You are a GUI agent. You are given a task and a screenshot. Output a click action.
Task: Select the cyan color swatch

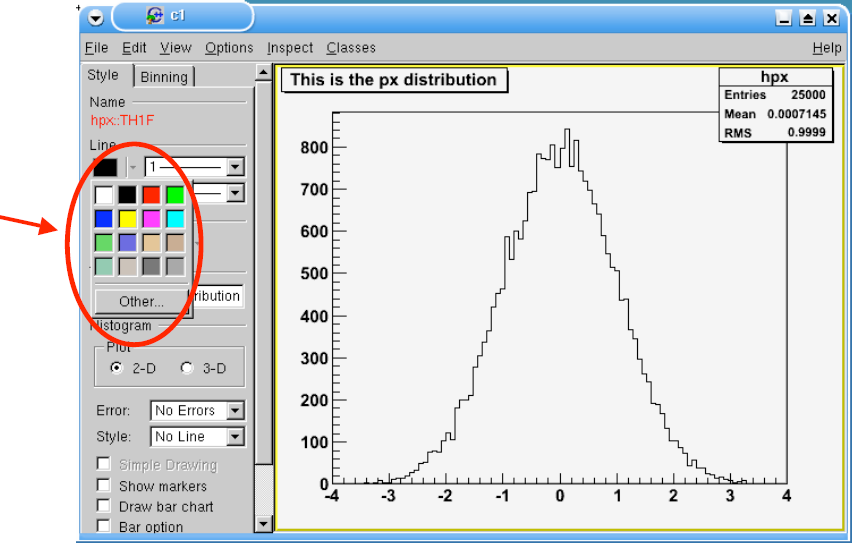tap(175, 219)
